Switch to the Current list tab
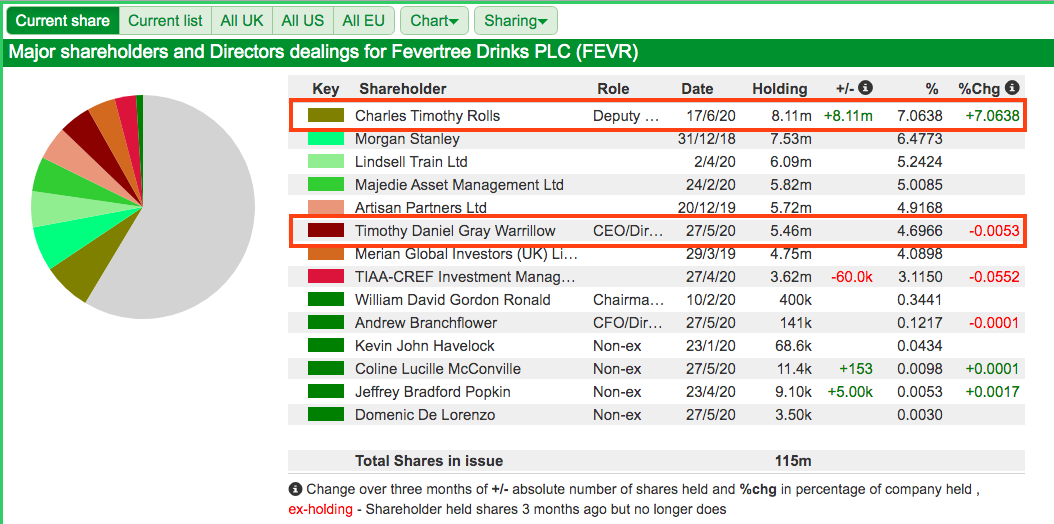Image resolution: width=1054 pixels, height=524 pixels. [165, 21]
